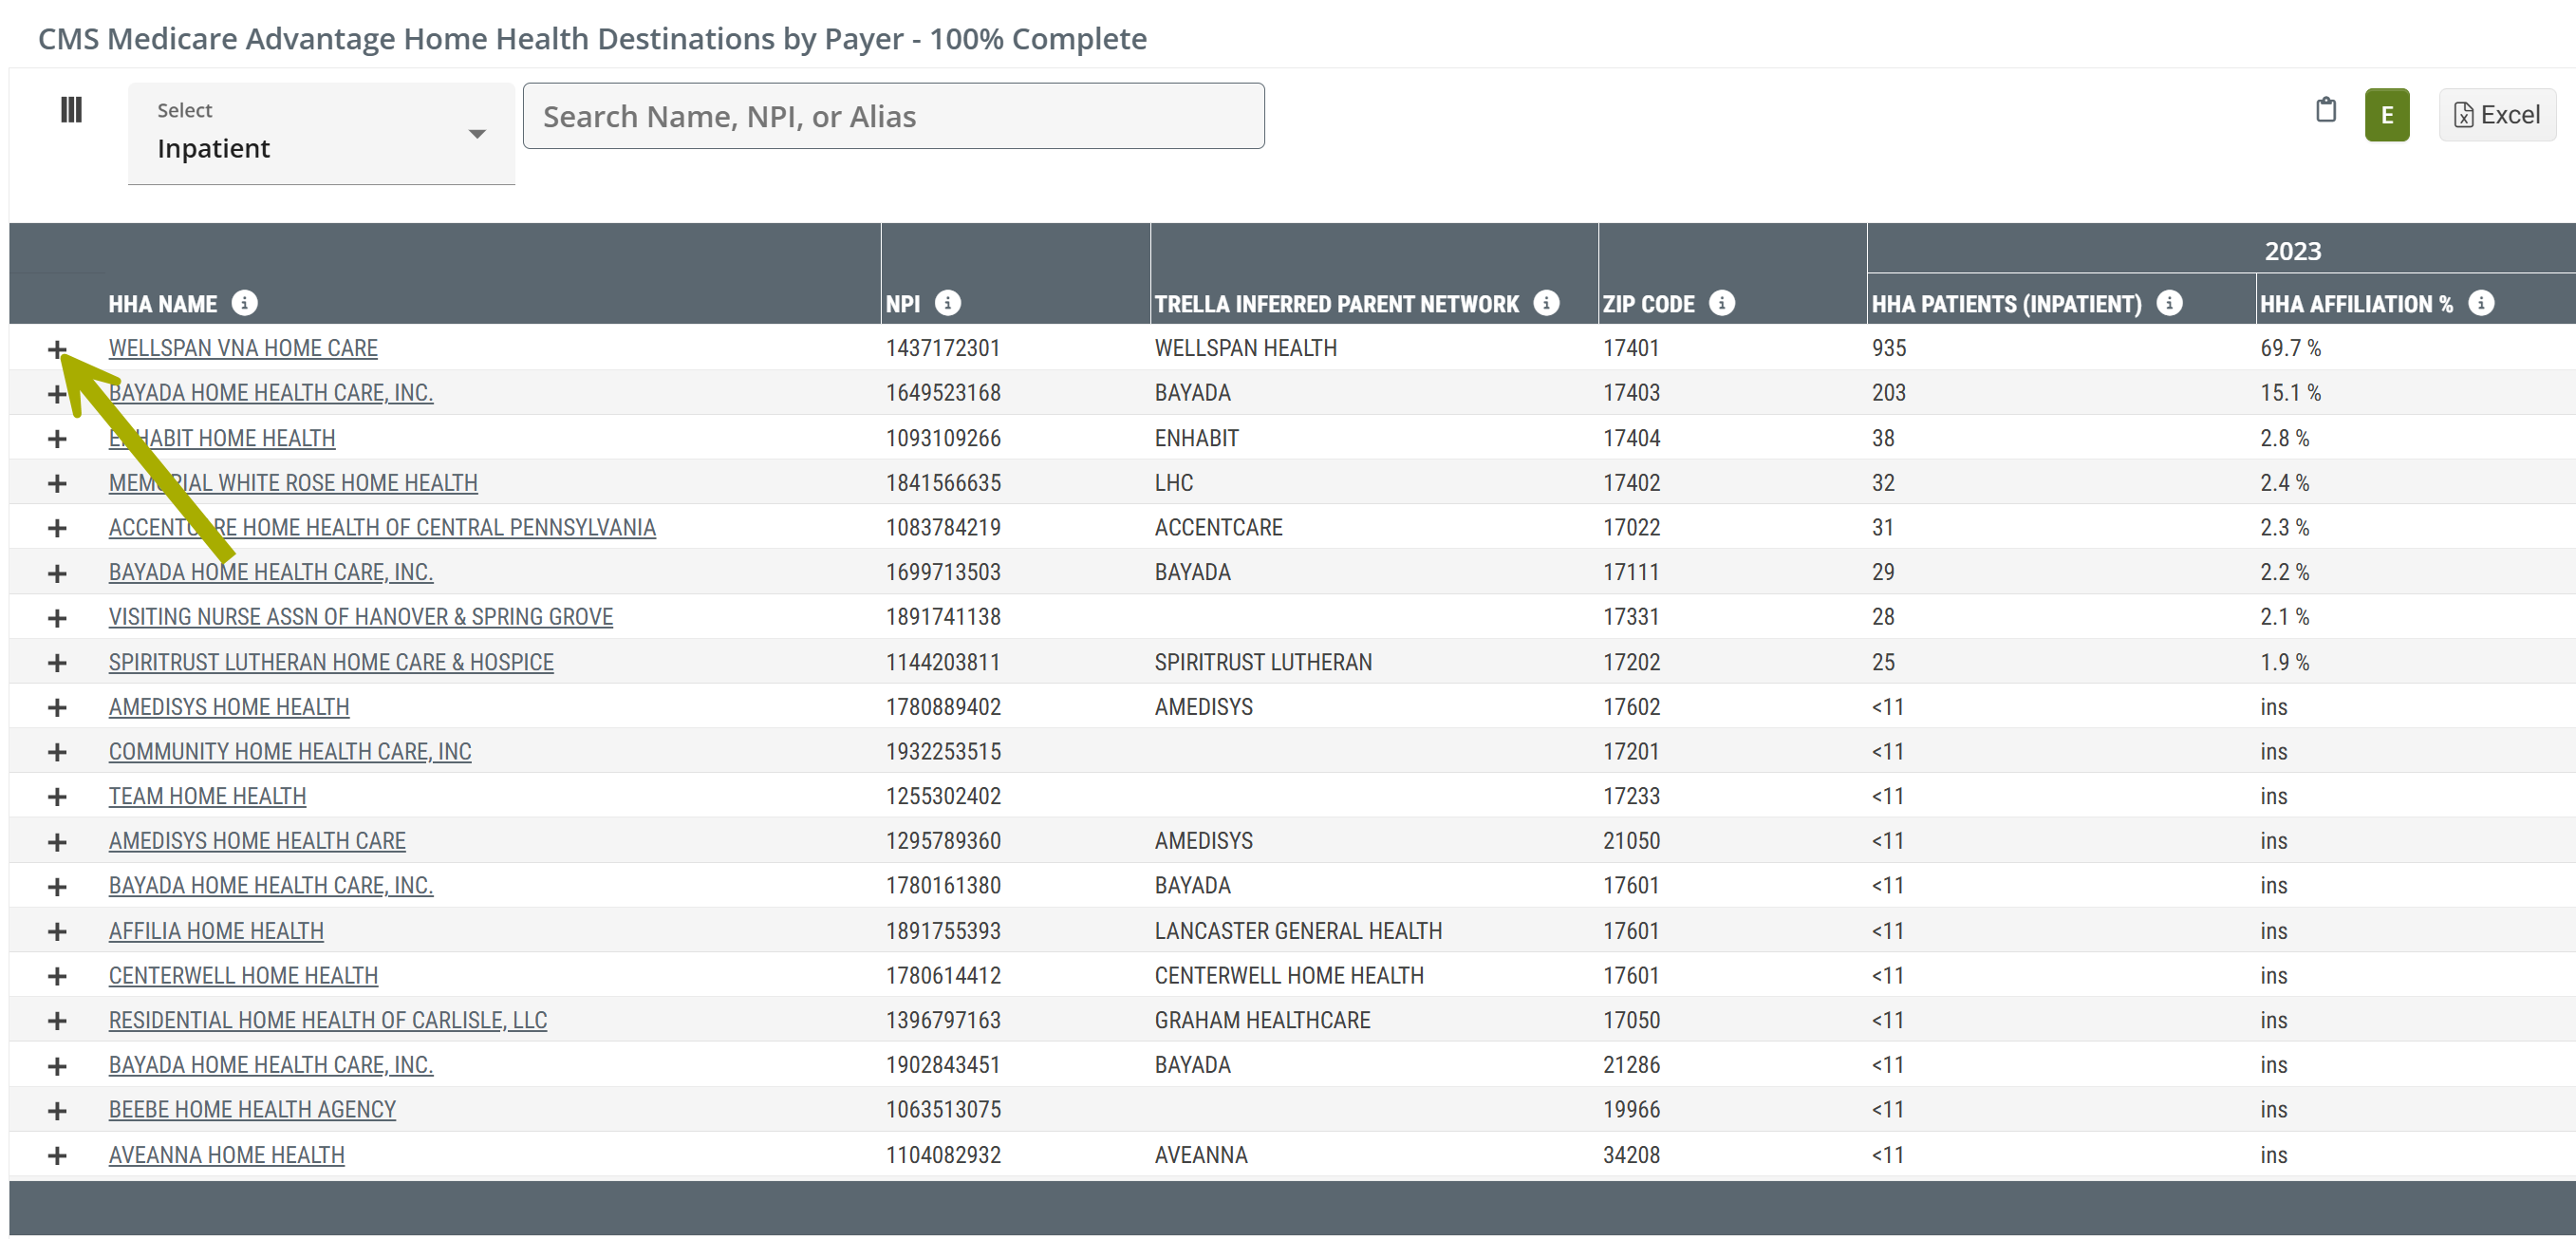Click the Search Name, NPI, or Alias field
This screenshot has width=2576, height=1239.
point(892,117)
